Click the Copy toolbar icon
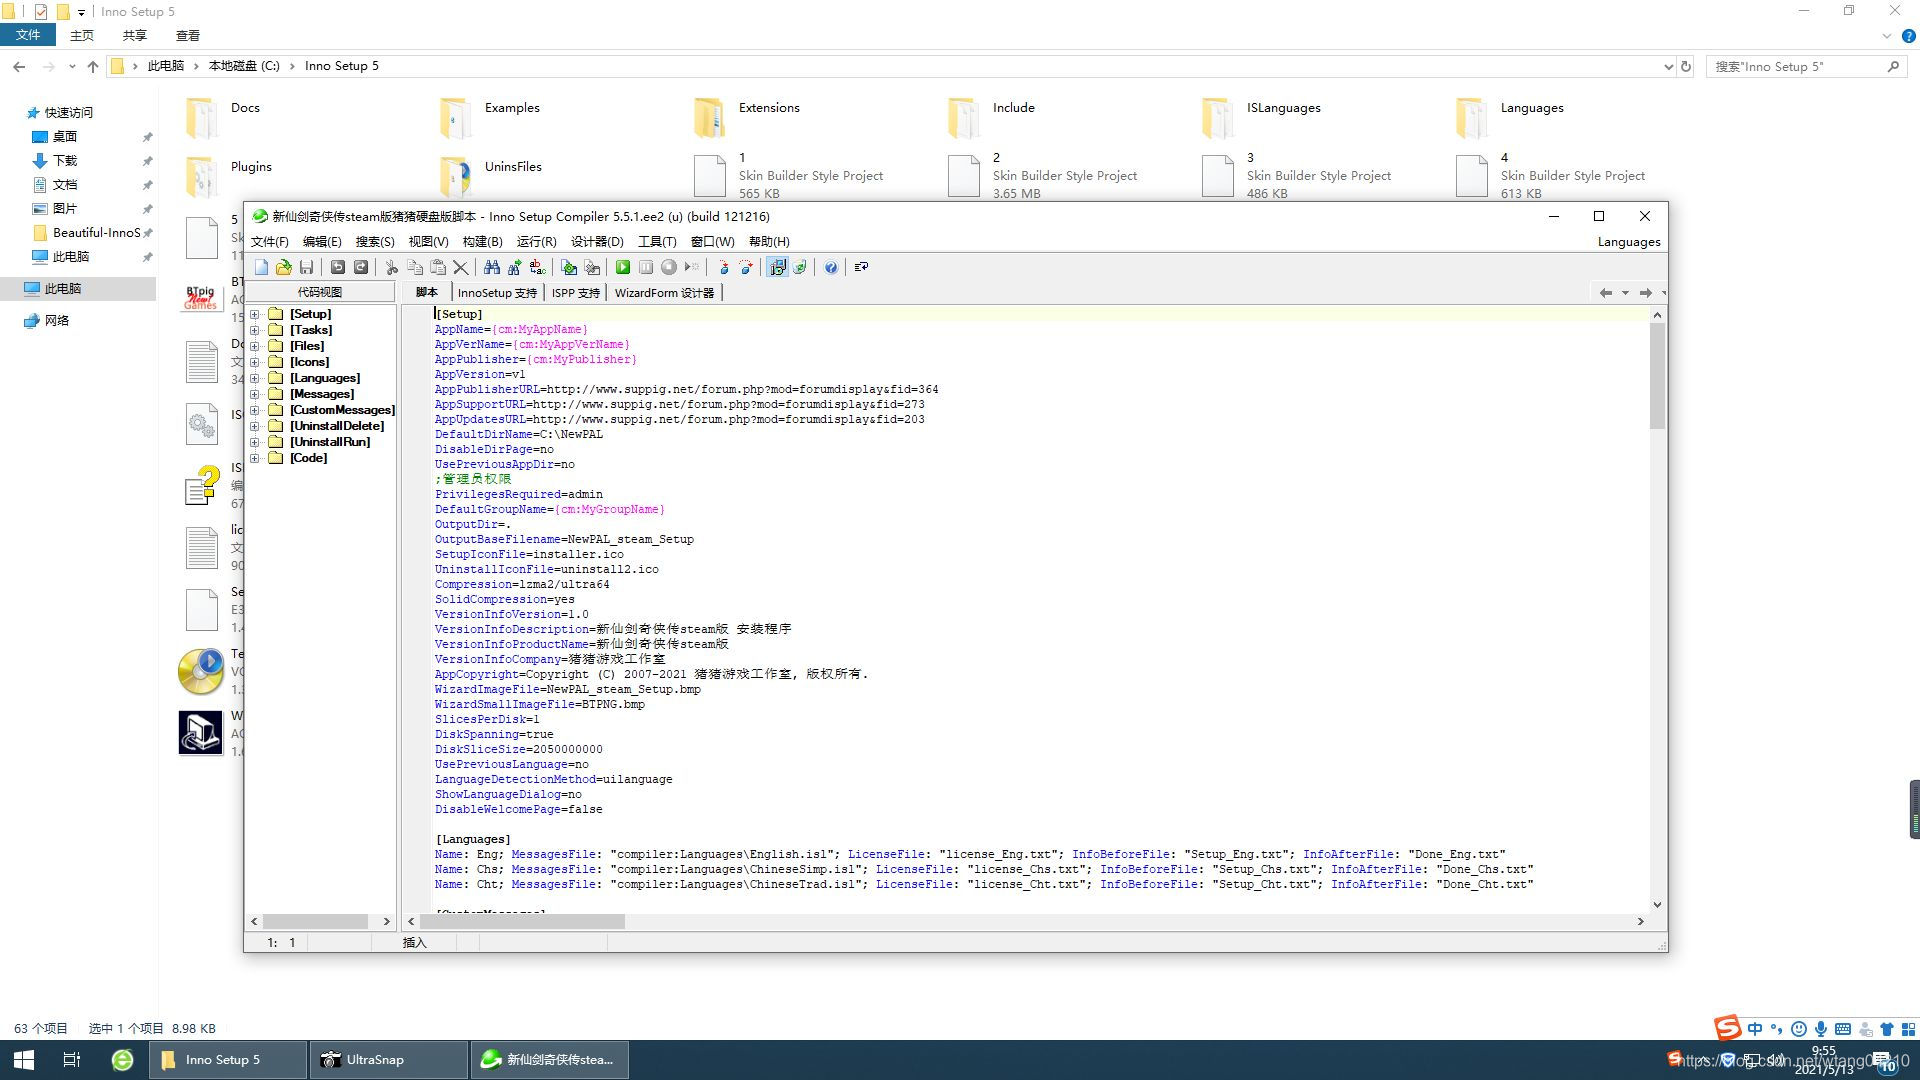Screen dimensions: 1920x1080 coord(415,267)
